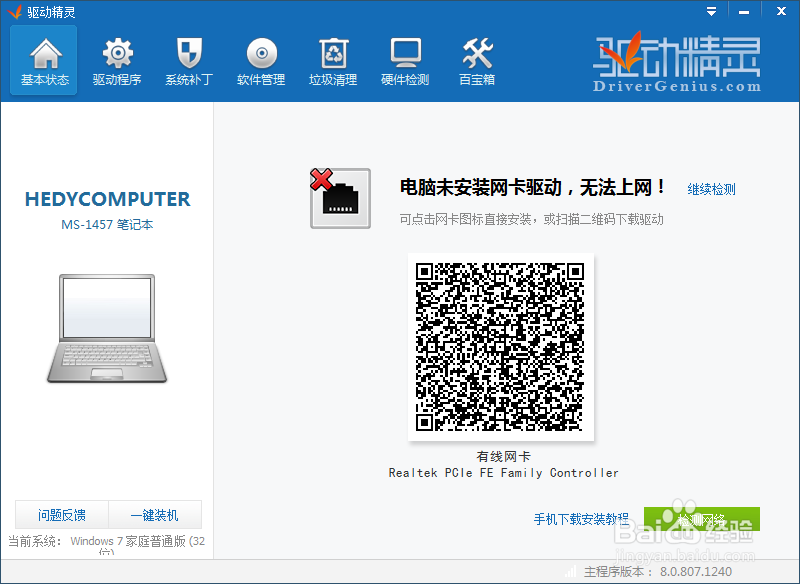The image size is (800, 584).
Task: Click the 一键装机 button
Action: (x=155, y=515)
